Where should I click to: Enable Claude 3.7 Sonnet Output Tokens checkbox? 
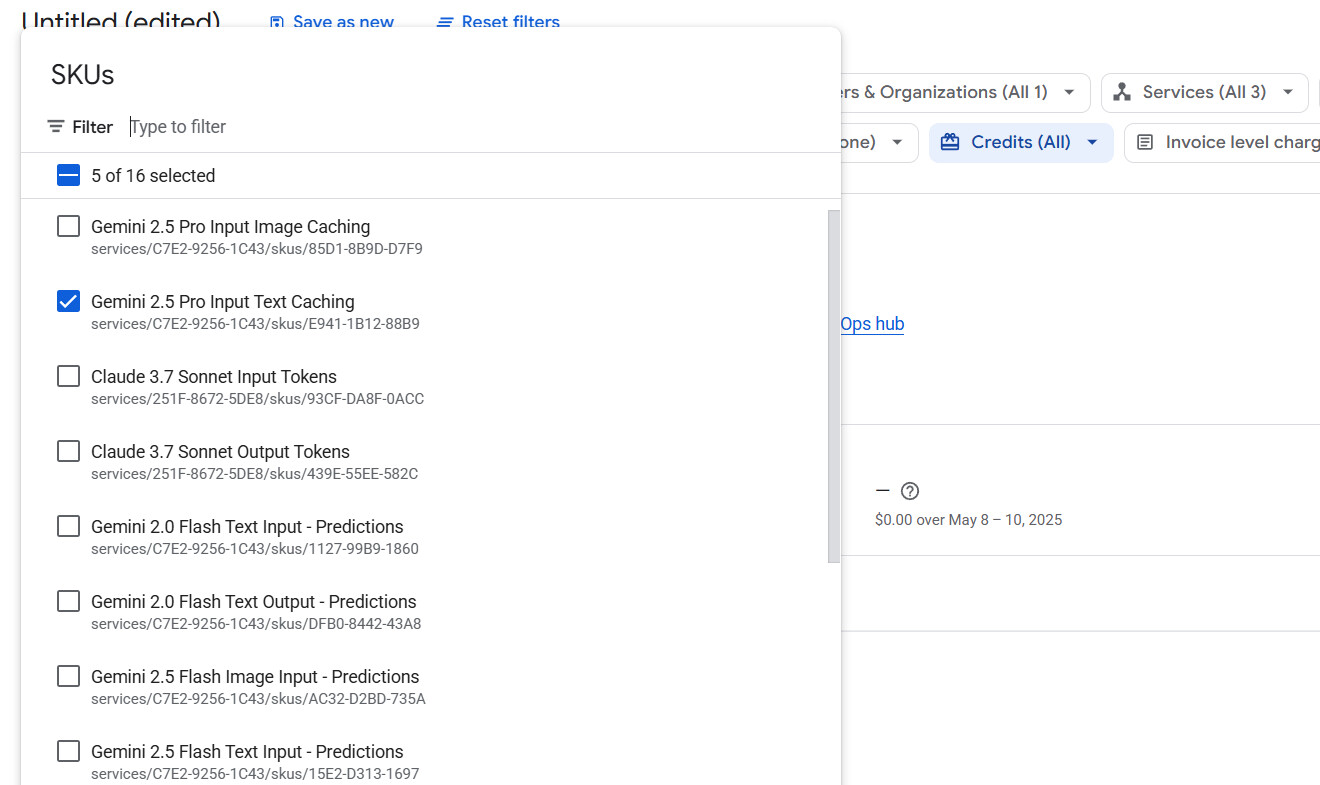coord(68,451)
